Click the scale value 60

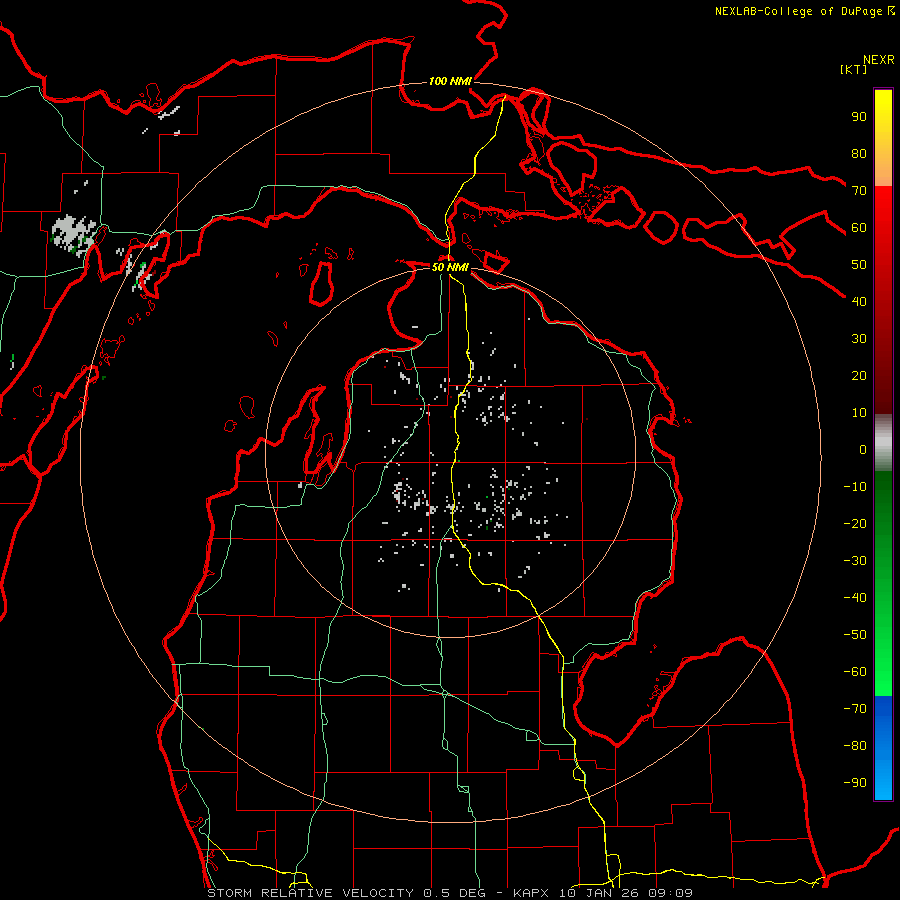click(x=859, y=227)
